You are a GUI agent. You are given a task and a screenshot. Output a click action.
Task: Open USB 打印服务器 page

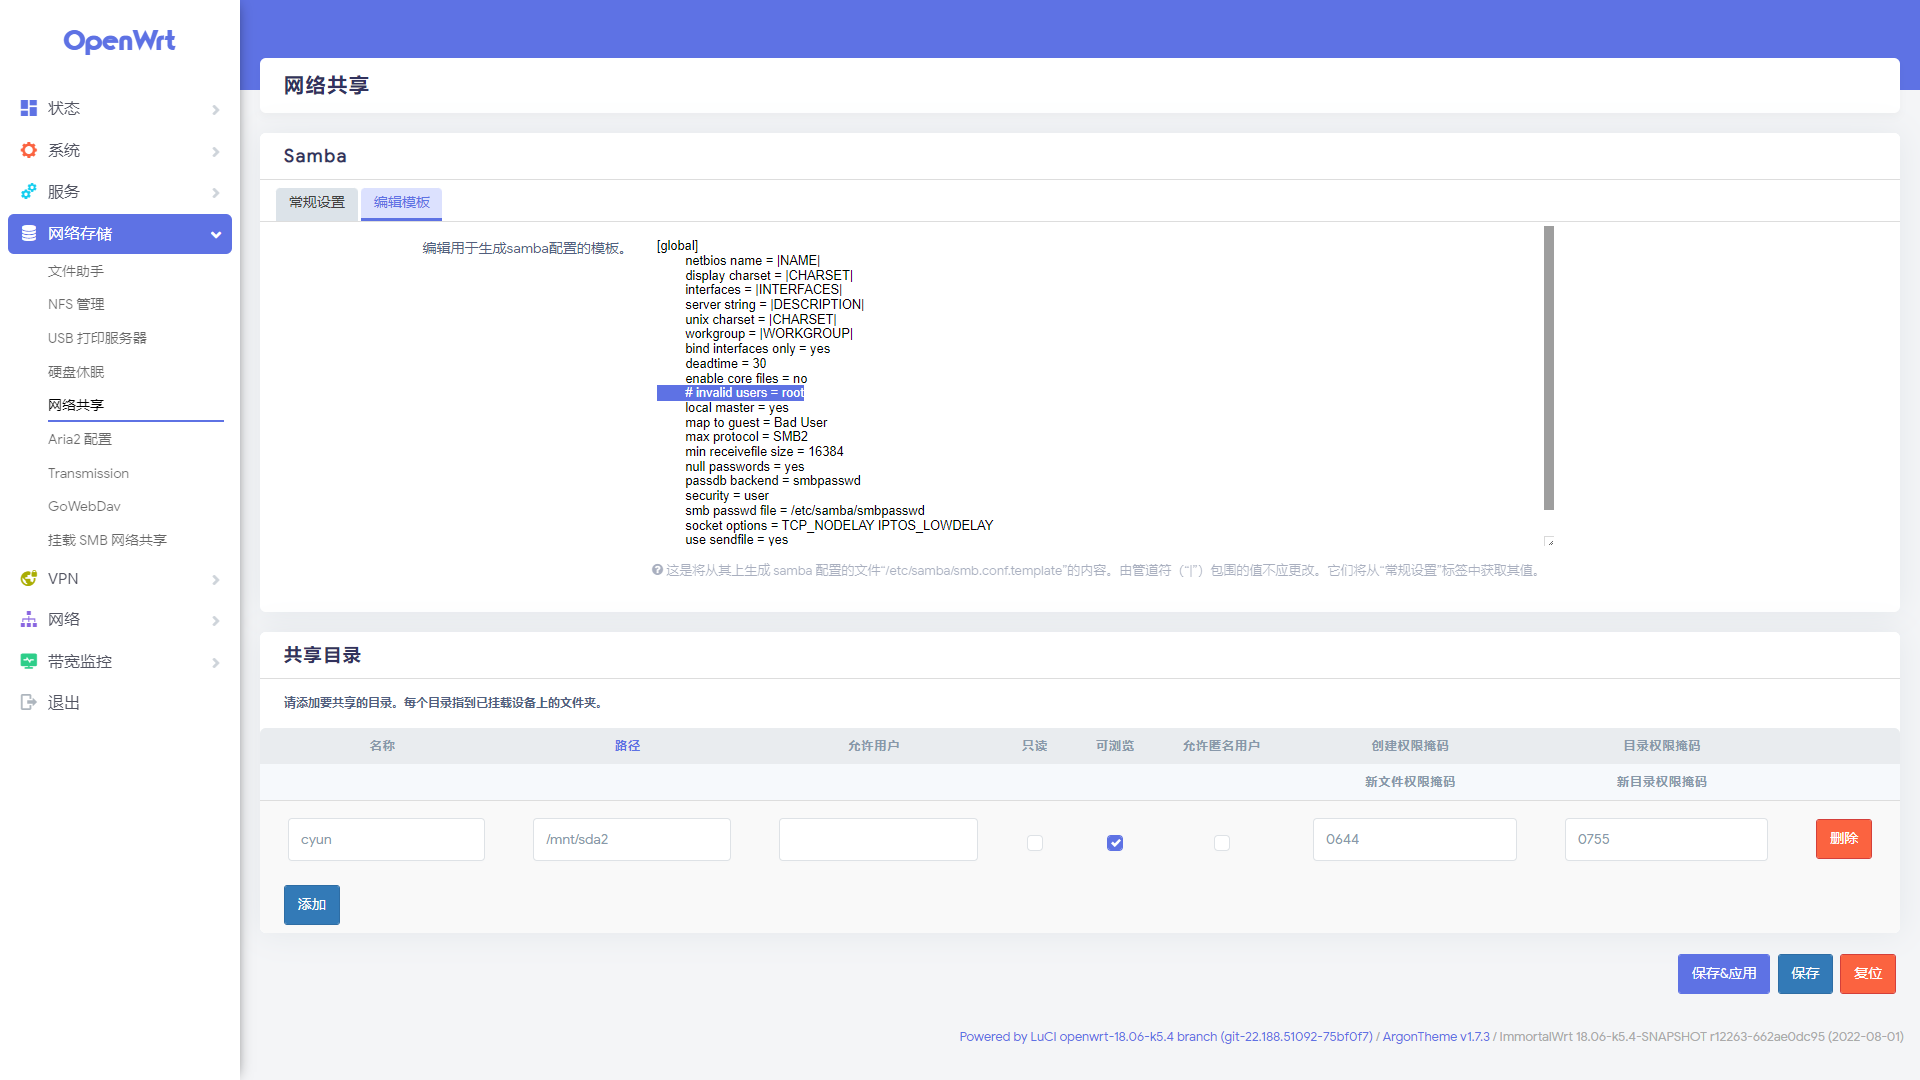(97, 338)
